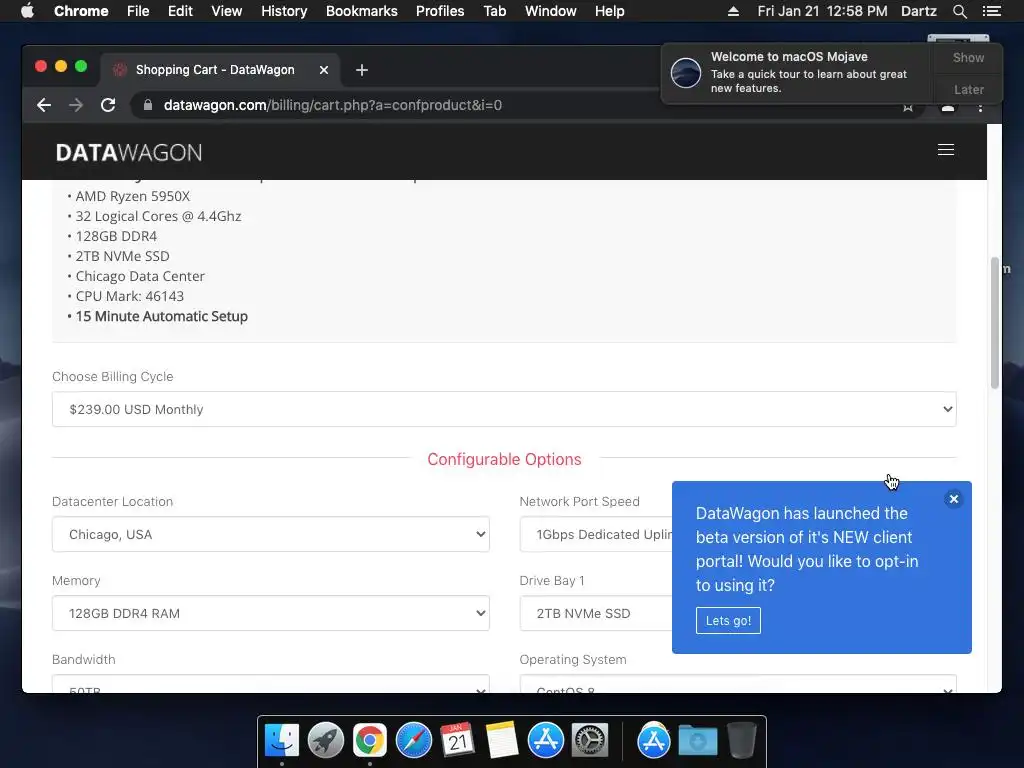Open the File menu
The image size is (1024, 768).
coord(138,11)
